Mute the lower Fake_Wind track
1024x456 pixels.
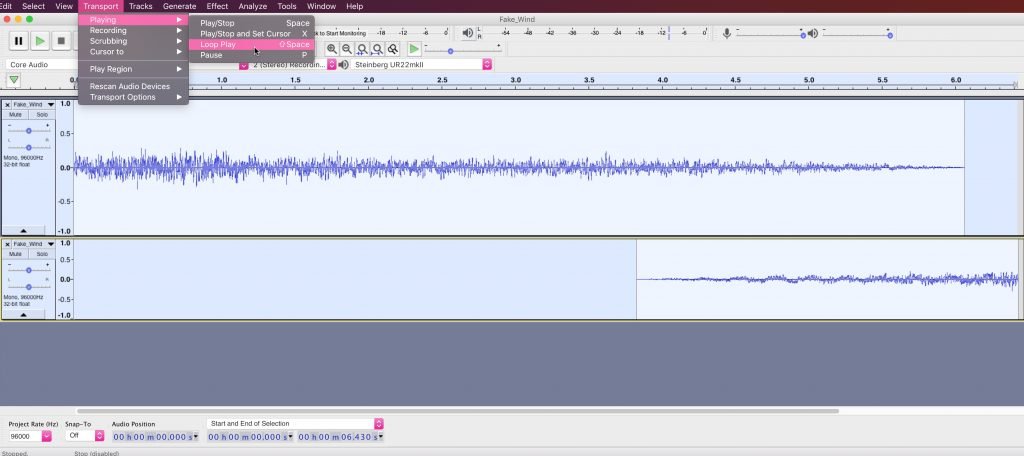pyautogui.click(x=16, y=253)
